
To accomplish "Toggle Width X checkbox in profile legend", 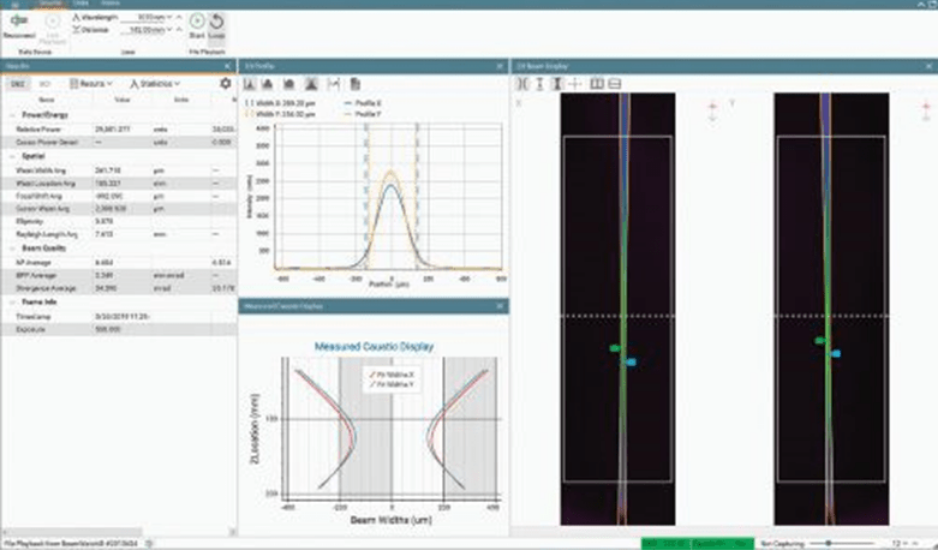I will click(248, 102).
